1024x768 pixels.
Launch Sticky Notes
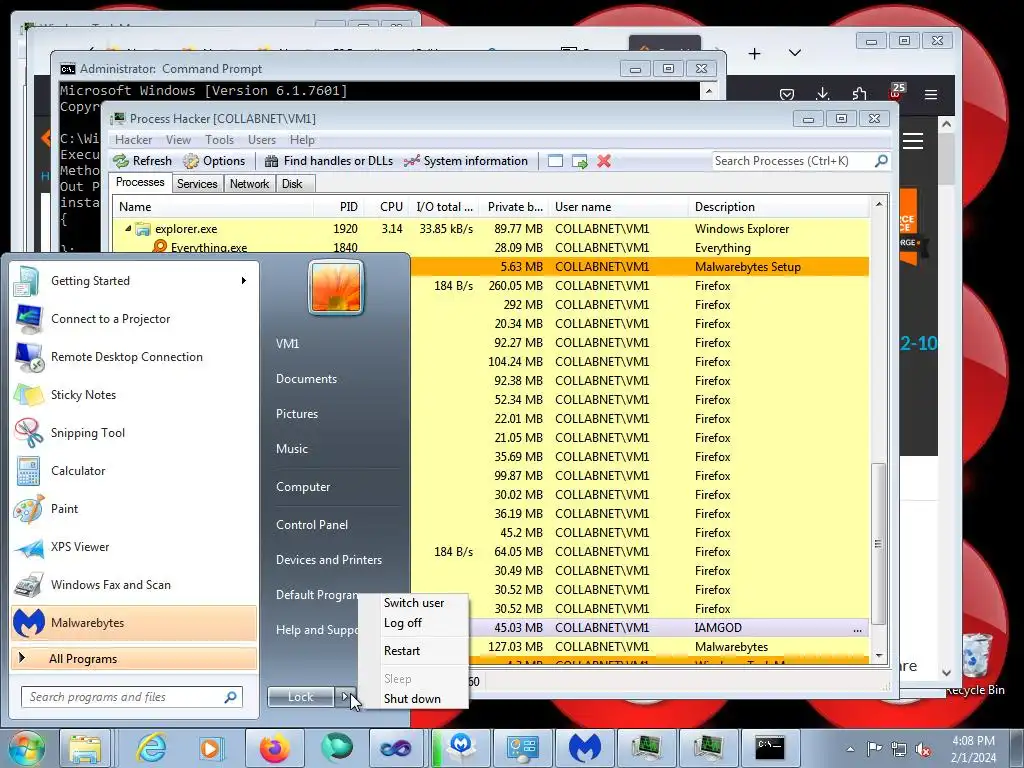point(134,394)
